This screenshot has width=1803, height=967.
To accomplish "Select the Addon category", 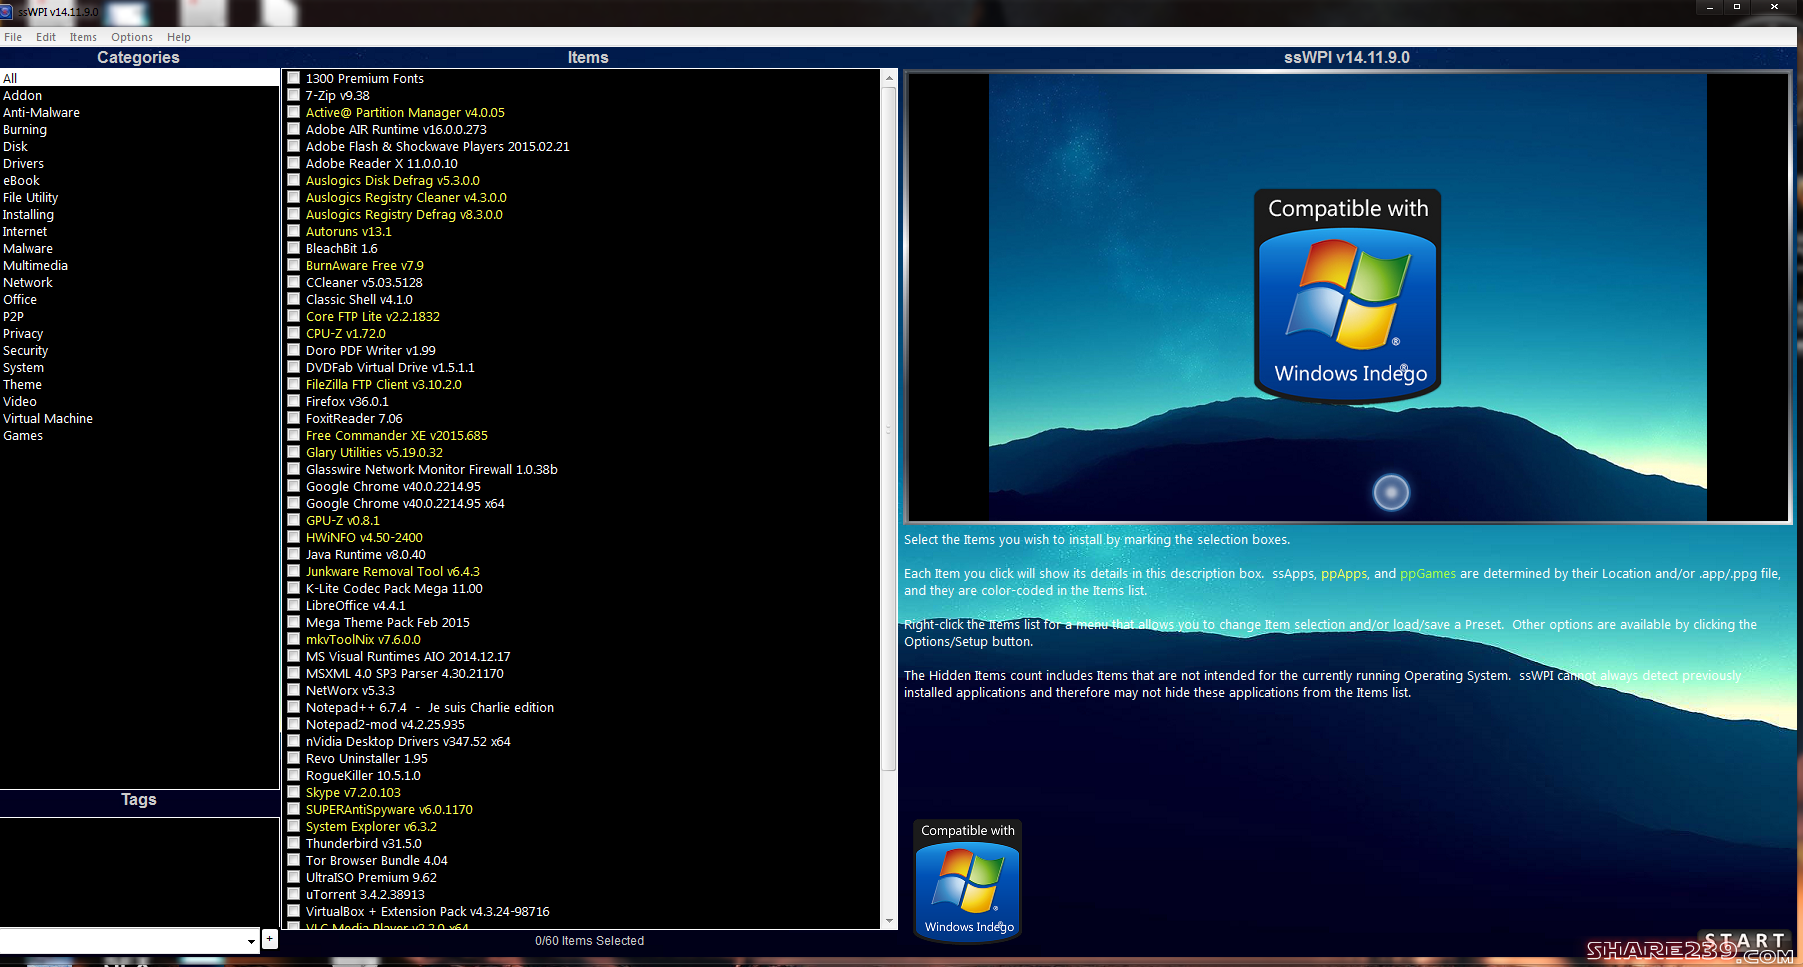I will (x=22, y=95).
